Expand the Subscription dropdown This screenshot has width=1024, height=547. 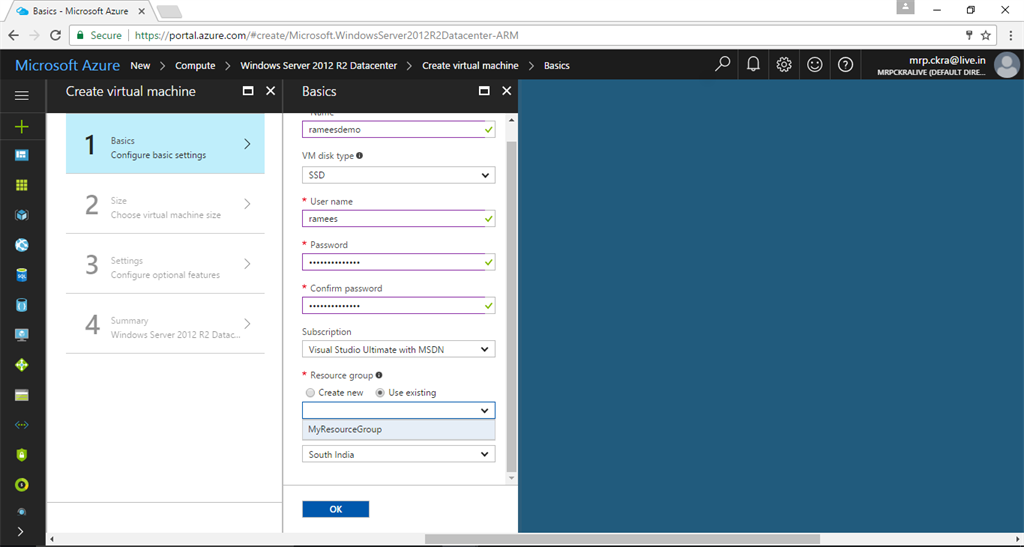click(x=398, y=349)
